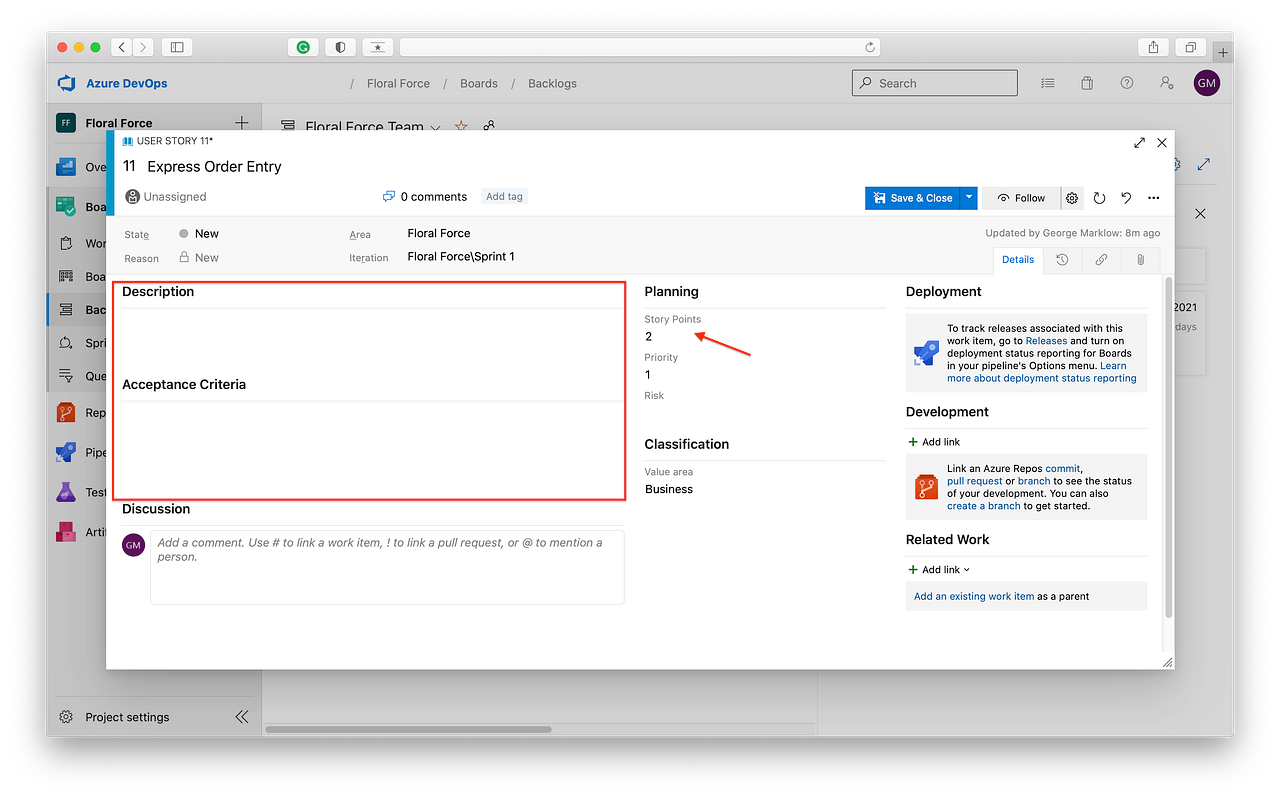
Task: Open Azure DevOps help question mark icon
Action: click(1127, 83)
